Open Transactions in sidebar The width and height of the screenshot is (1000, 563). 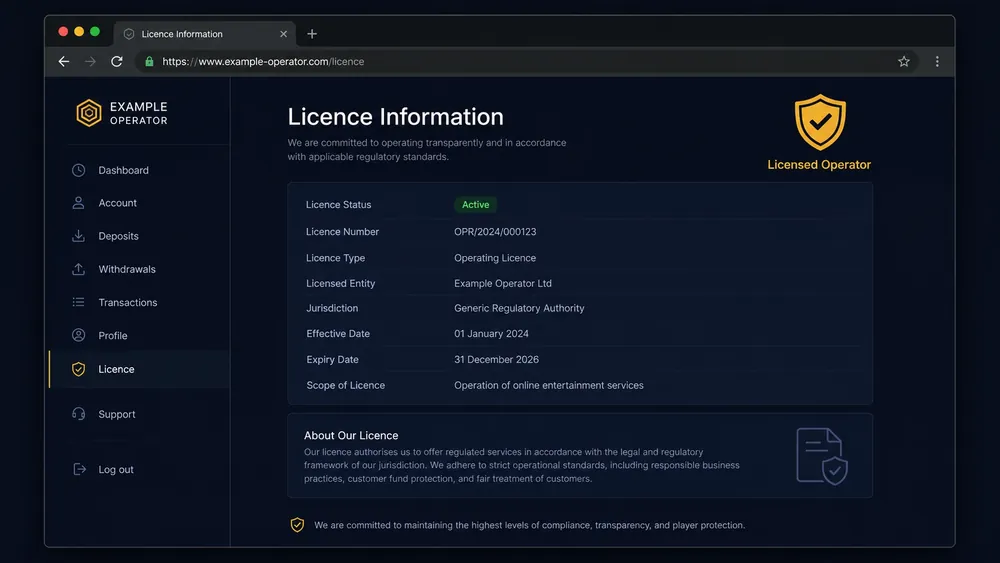(139, 302)
